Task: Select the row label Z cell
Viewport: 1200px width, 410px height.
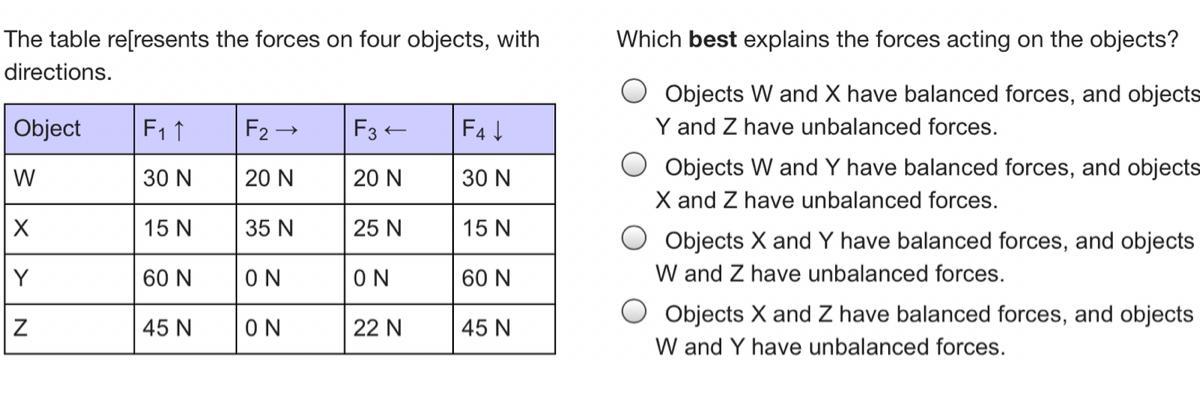Action: (x=70, y=328)
